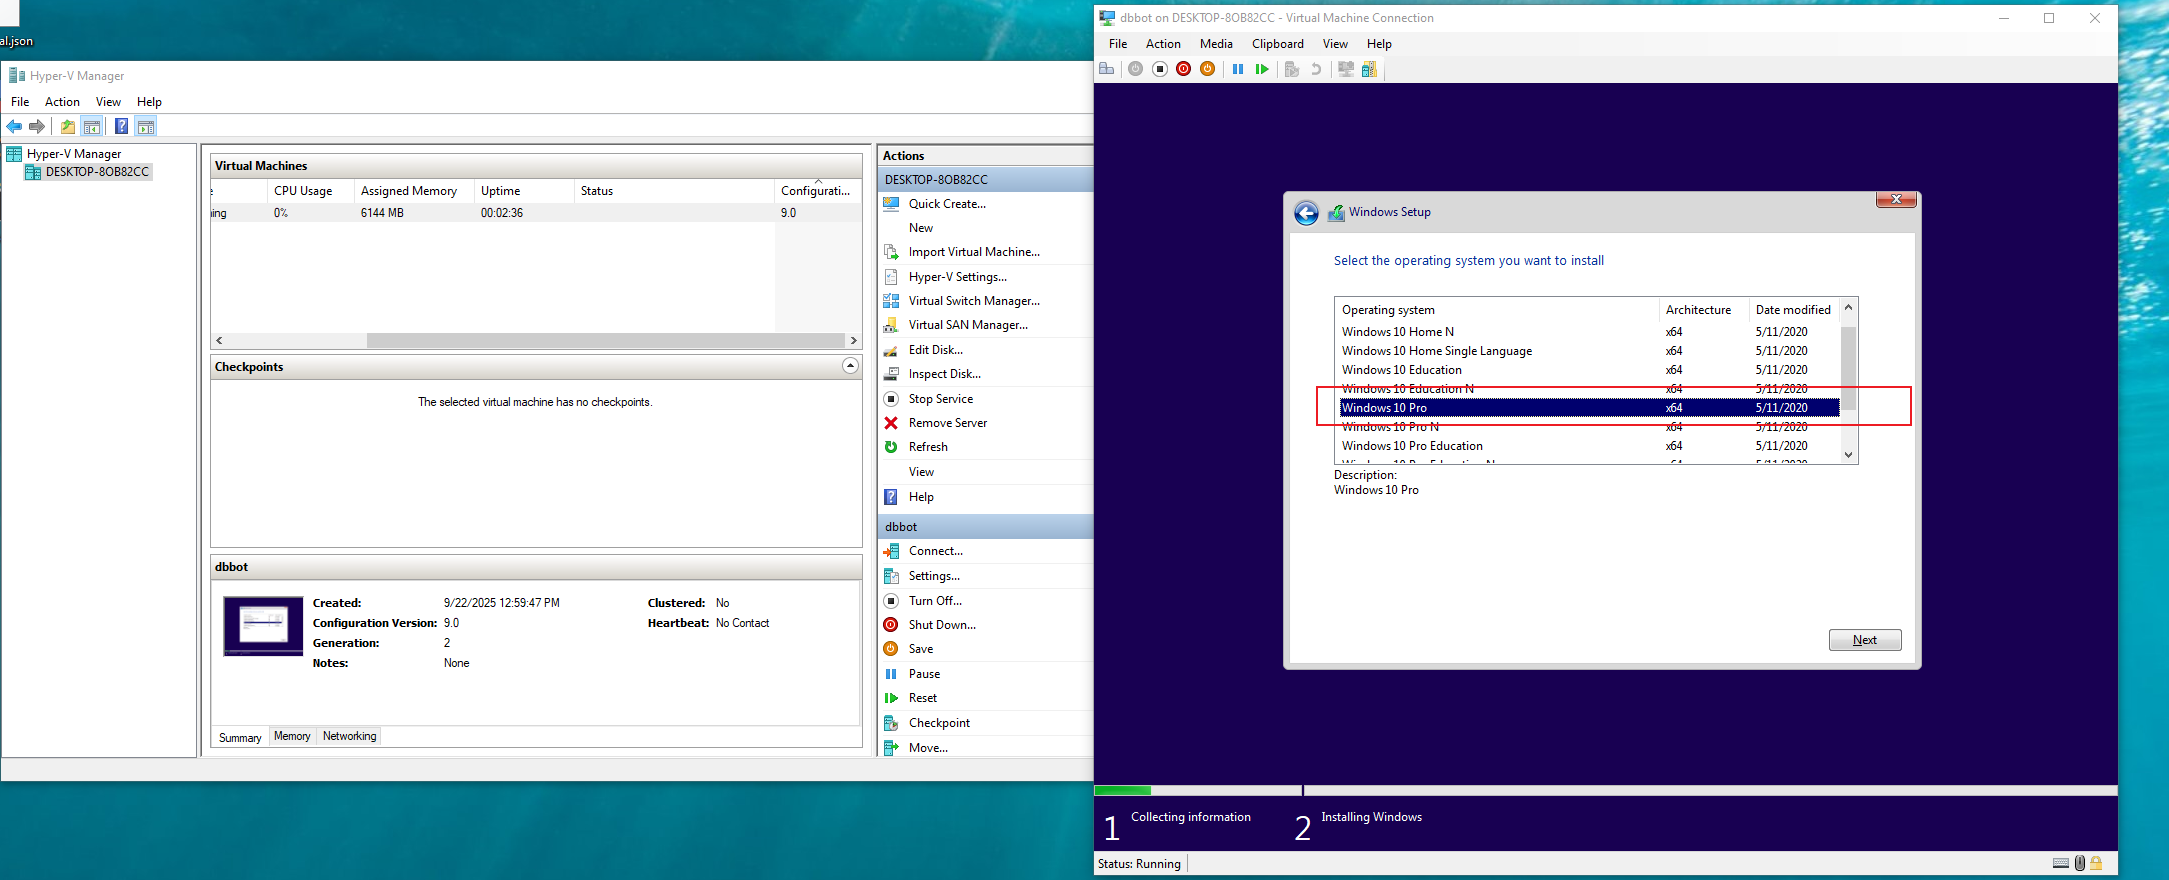Open Clipboard menu in VM Connection window
This screenshot has width=2169, height=880.
[x=1278, y=44]
